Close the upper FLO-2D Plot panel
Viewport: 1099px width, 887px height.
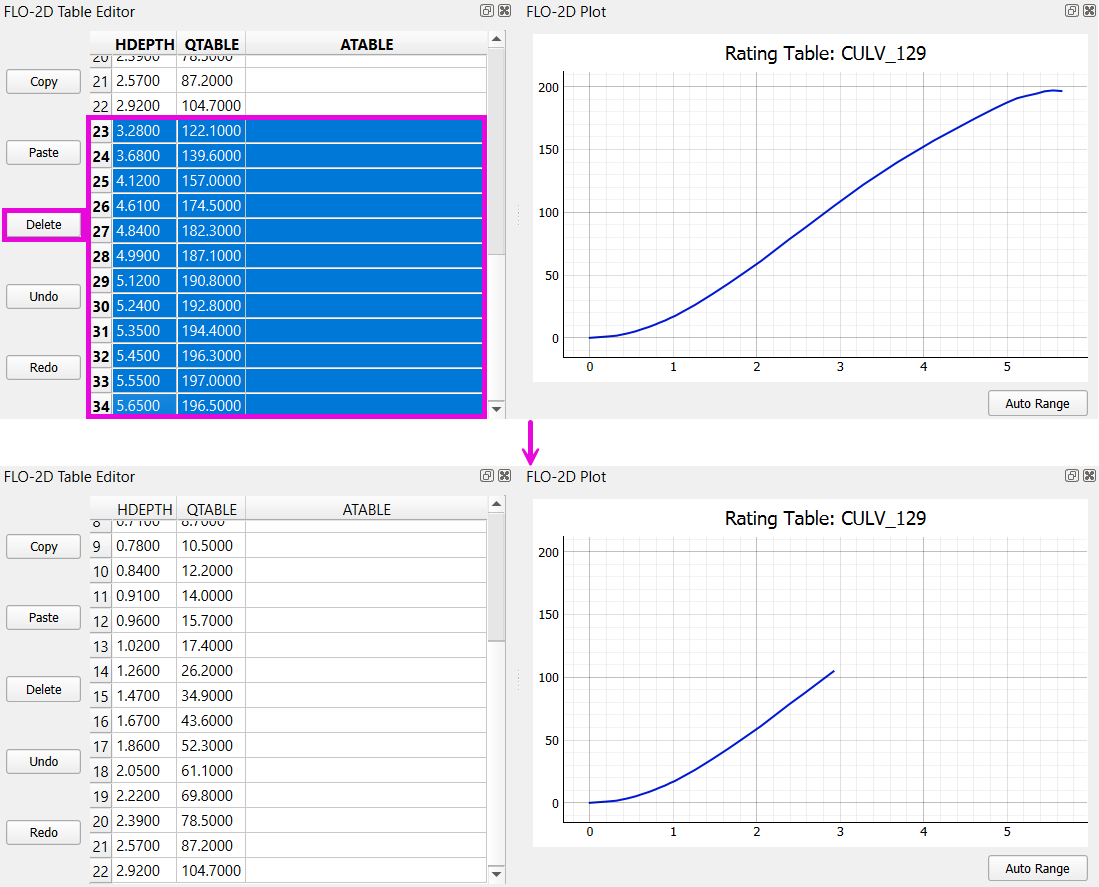pyautogui.click(x=1087, y=12)
